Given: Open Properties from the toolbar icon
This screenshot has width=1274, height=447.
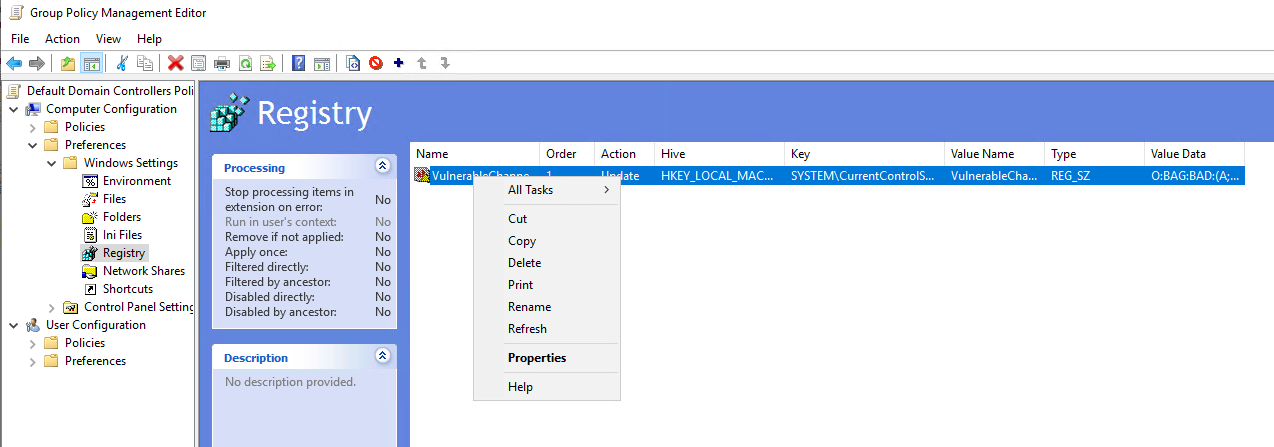Looking at the screenshot, I should [199, 63].
